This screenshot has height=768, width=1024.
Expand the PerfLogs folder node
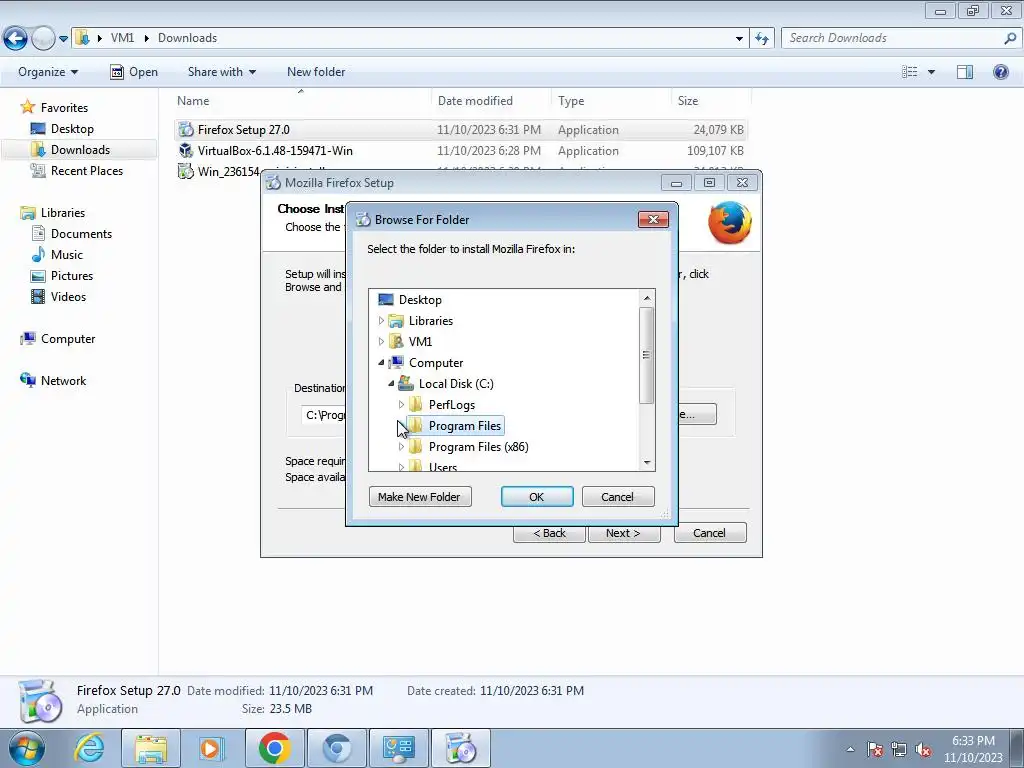401,405
